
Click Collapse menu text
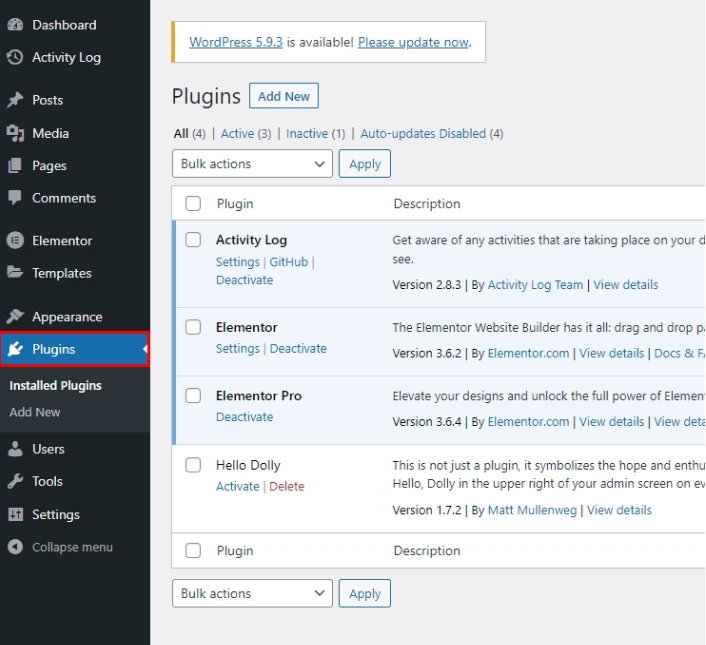[x=72, y=547]
